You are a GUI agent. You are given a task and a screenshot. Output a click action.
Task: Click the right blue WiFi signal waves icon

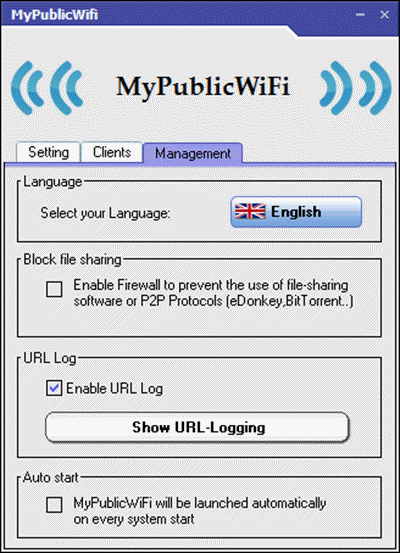[x=356, y=88]
